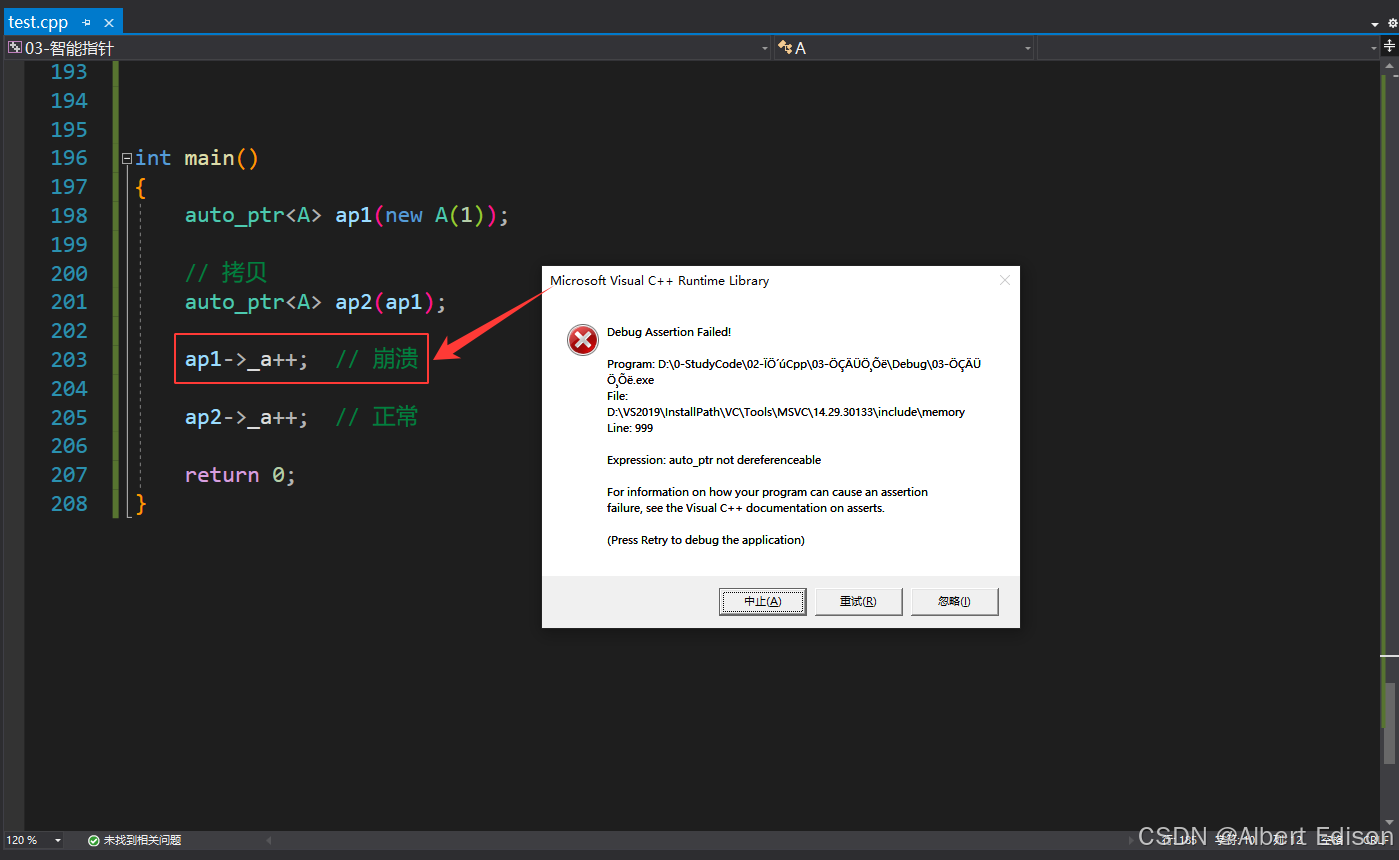Click line number 203 in the gutter
The height and width of the screenshot is (860, 1399).
69,360
